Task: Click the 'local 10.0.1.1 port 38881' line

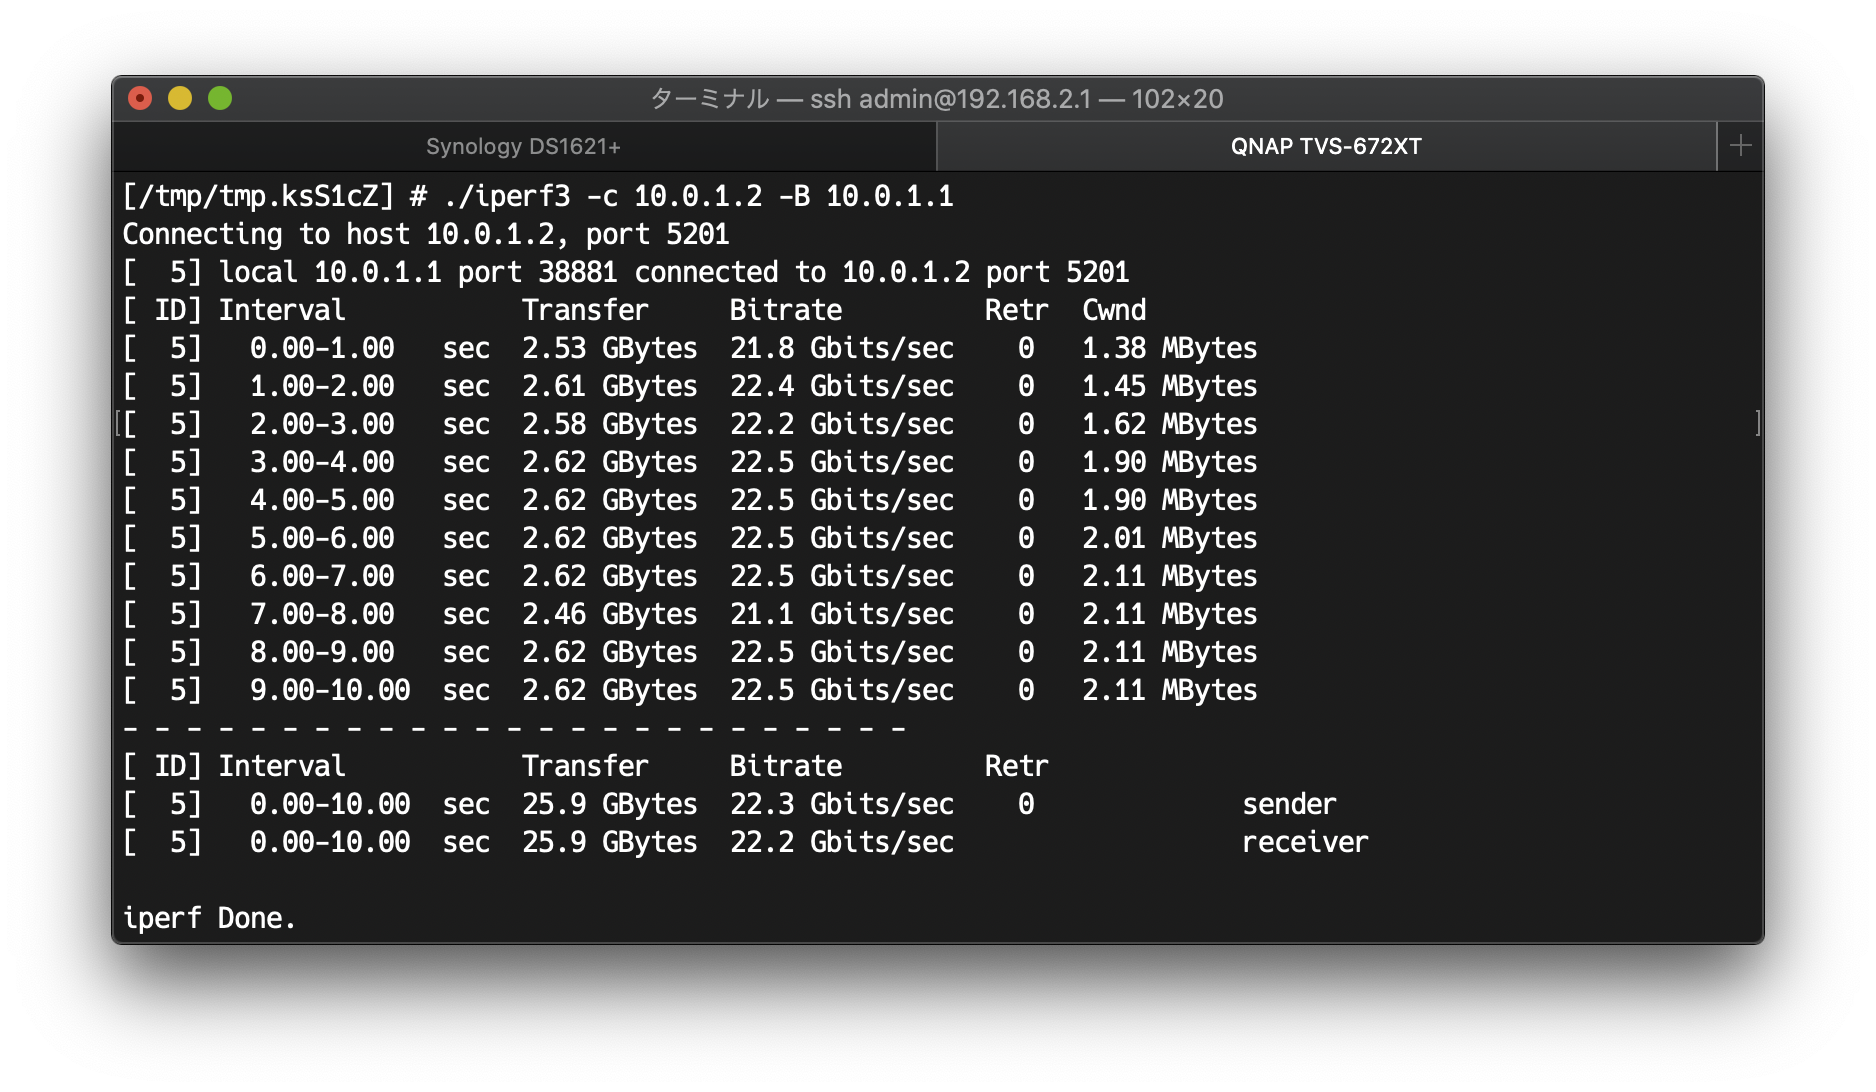Action: [x=626, y=272]
